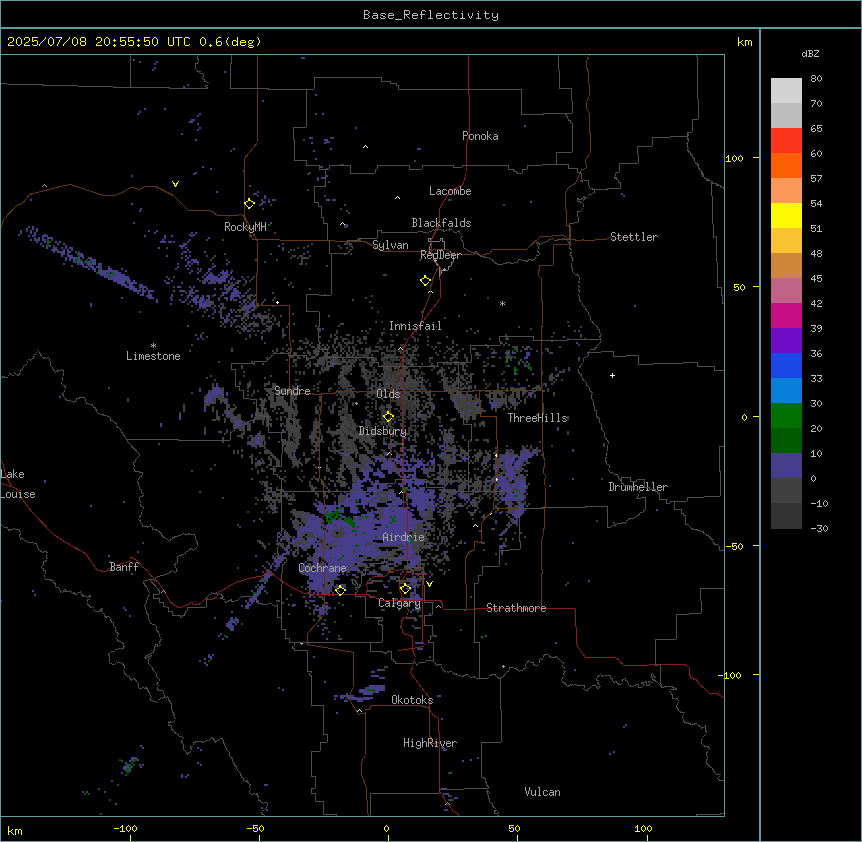Pick the orange 57-60 dBZ legend swatch

coord(786,165)
